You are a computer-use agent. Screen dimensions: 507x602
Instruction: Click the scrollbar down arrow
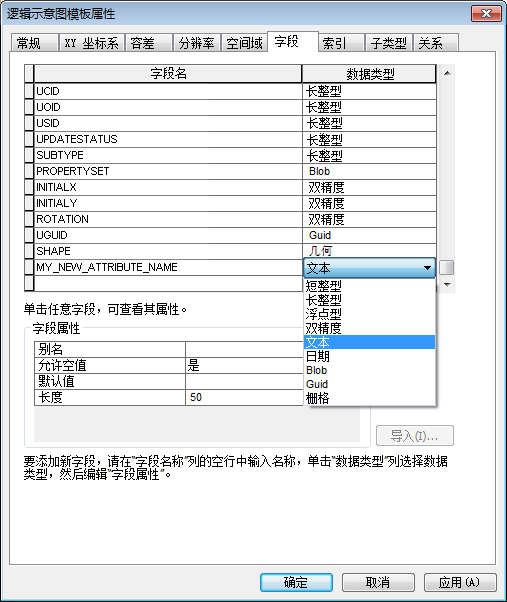[447, 284]
